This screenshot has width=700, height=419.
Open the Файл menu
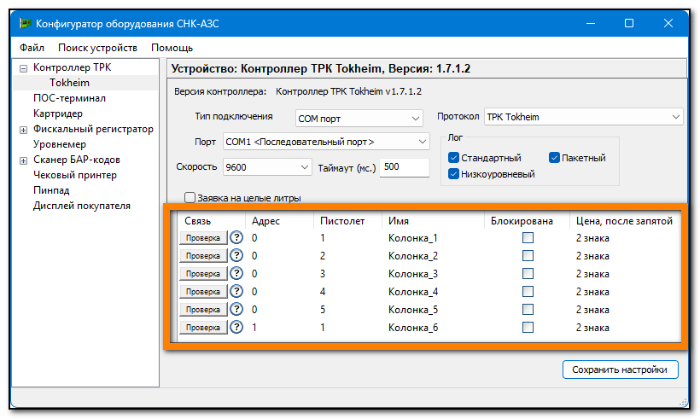32,47
